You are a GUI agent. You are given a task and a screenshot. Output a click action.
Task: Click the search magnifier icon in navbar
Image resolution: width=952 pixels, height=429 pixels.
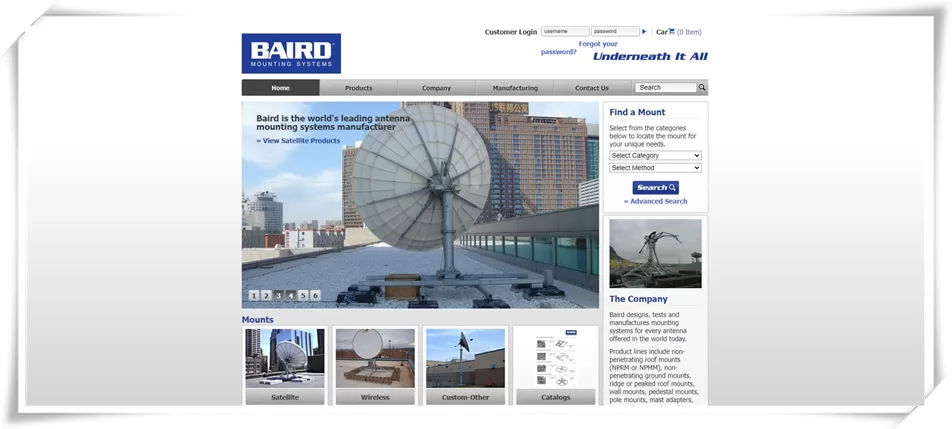click(702, 88)
